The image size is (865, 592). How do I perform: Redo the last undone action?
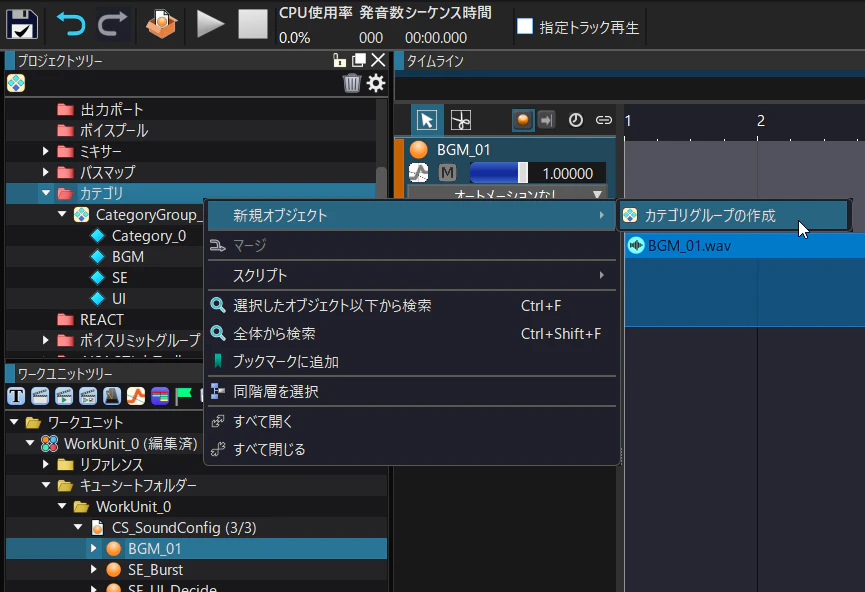tap(112, 25)
